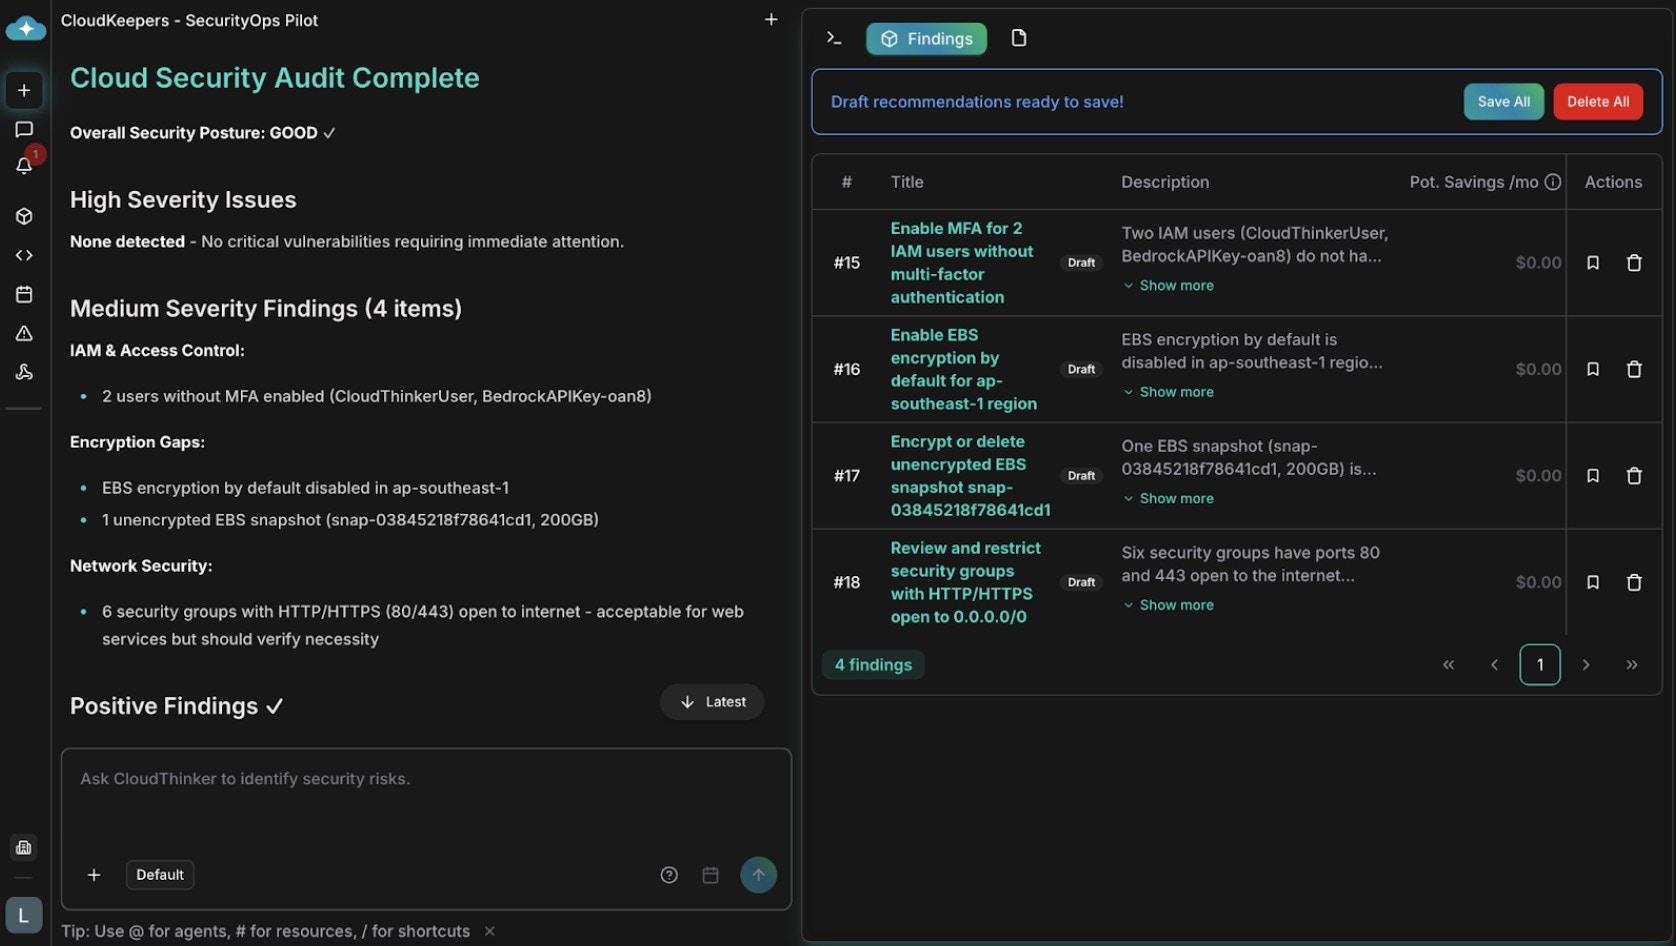The height and width of the screenshot is (946, 1676).
Task: Expand Show more on finding #15
Action: pos(1167,285)
